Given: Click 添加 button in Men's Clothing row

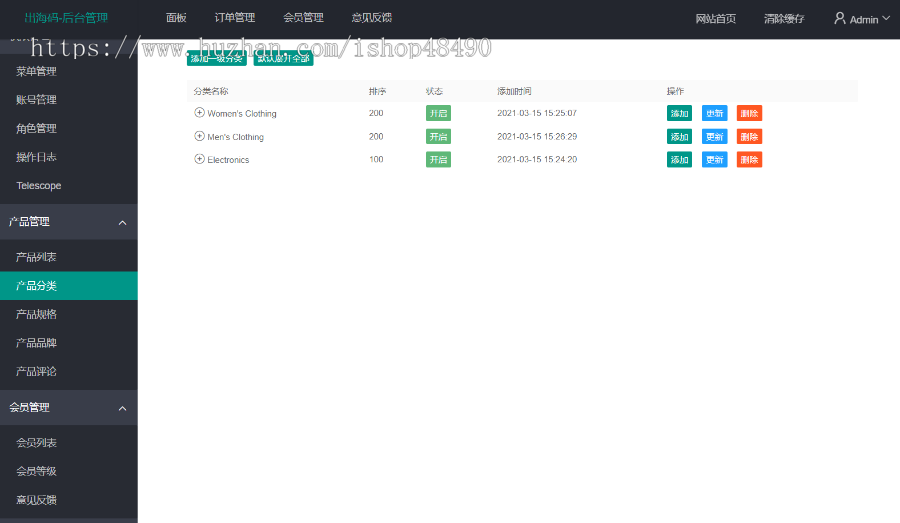Looking at the screenshot, I should [679, 137].
